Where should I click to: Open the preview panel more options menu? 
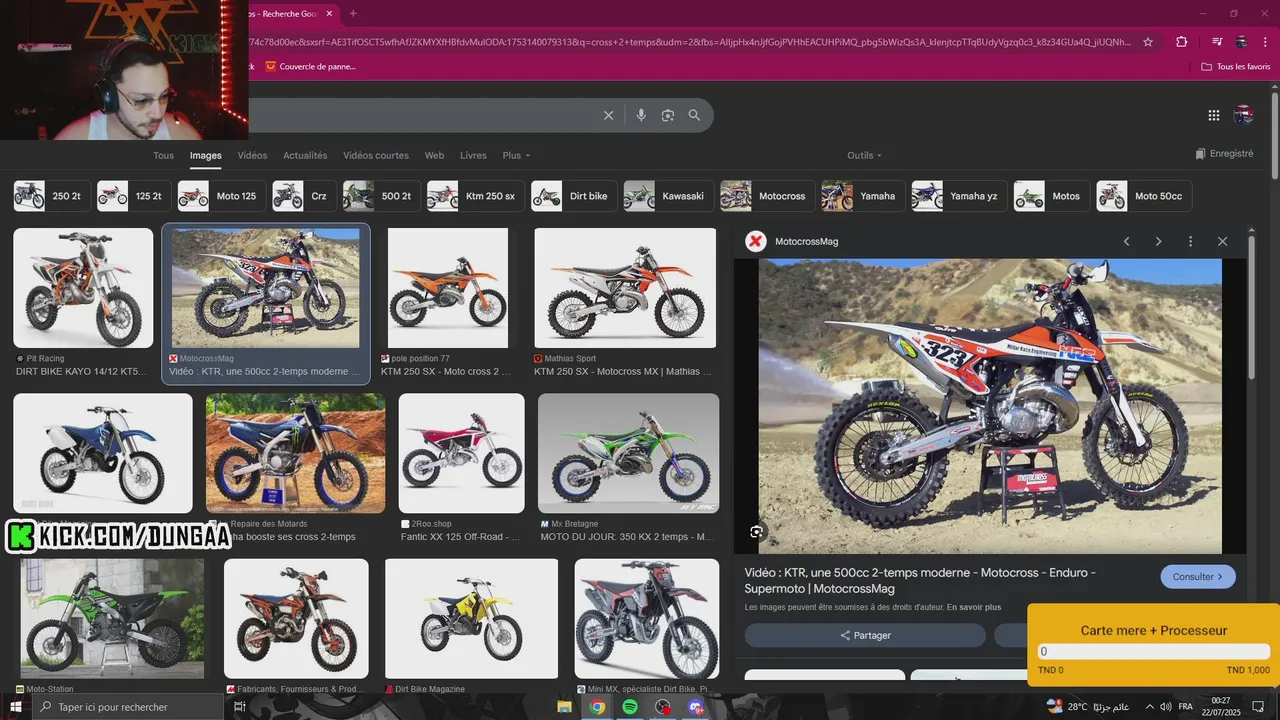coord(1190,241)
